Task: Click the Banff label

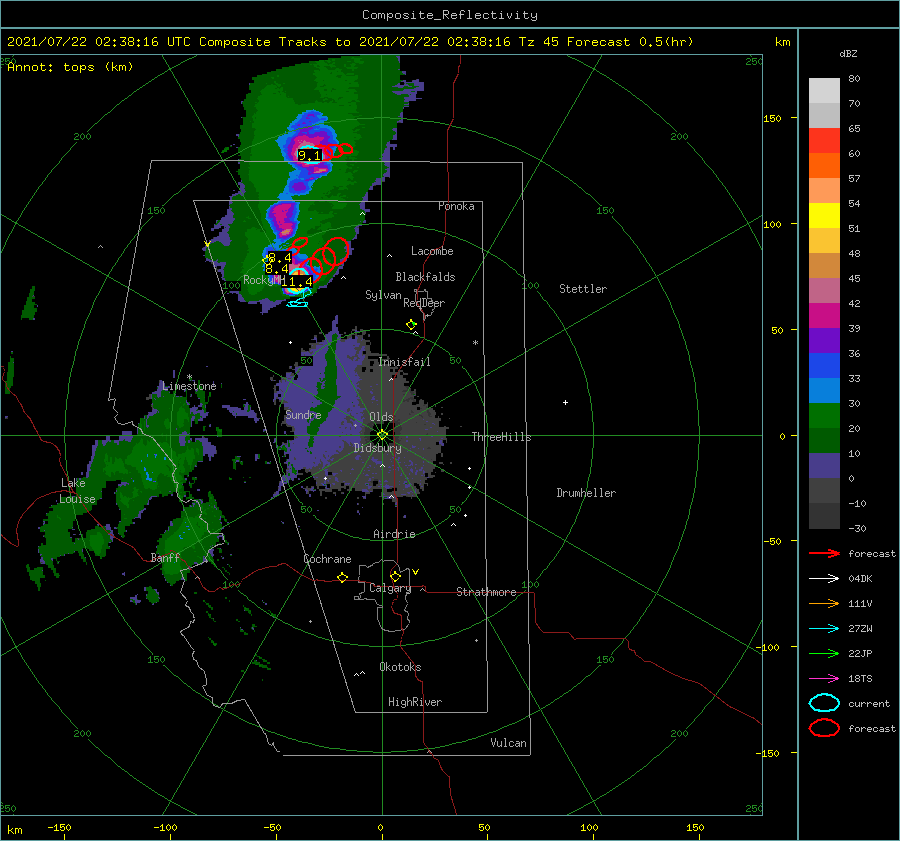Action: [165, 557]
